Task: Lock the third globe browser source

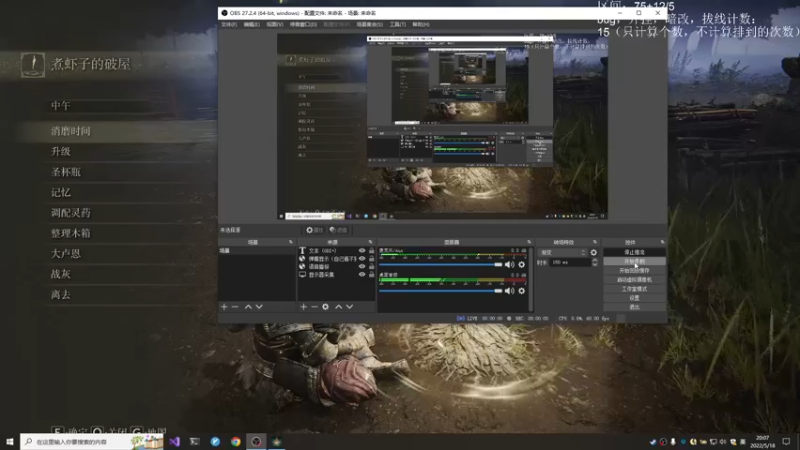Action: (371, 266)
